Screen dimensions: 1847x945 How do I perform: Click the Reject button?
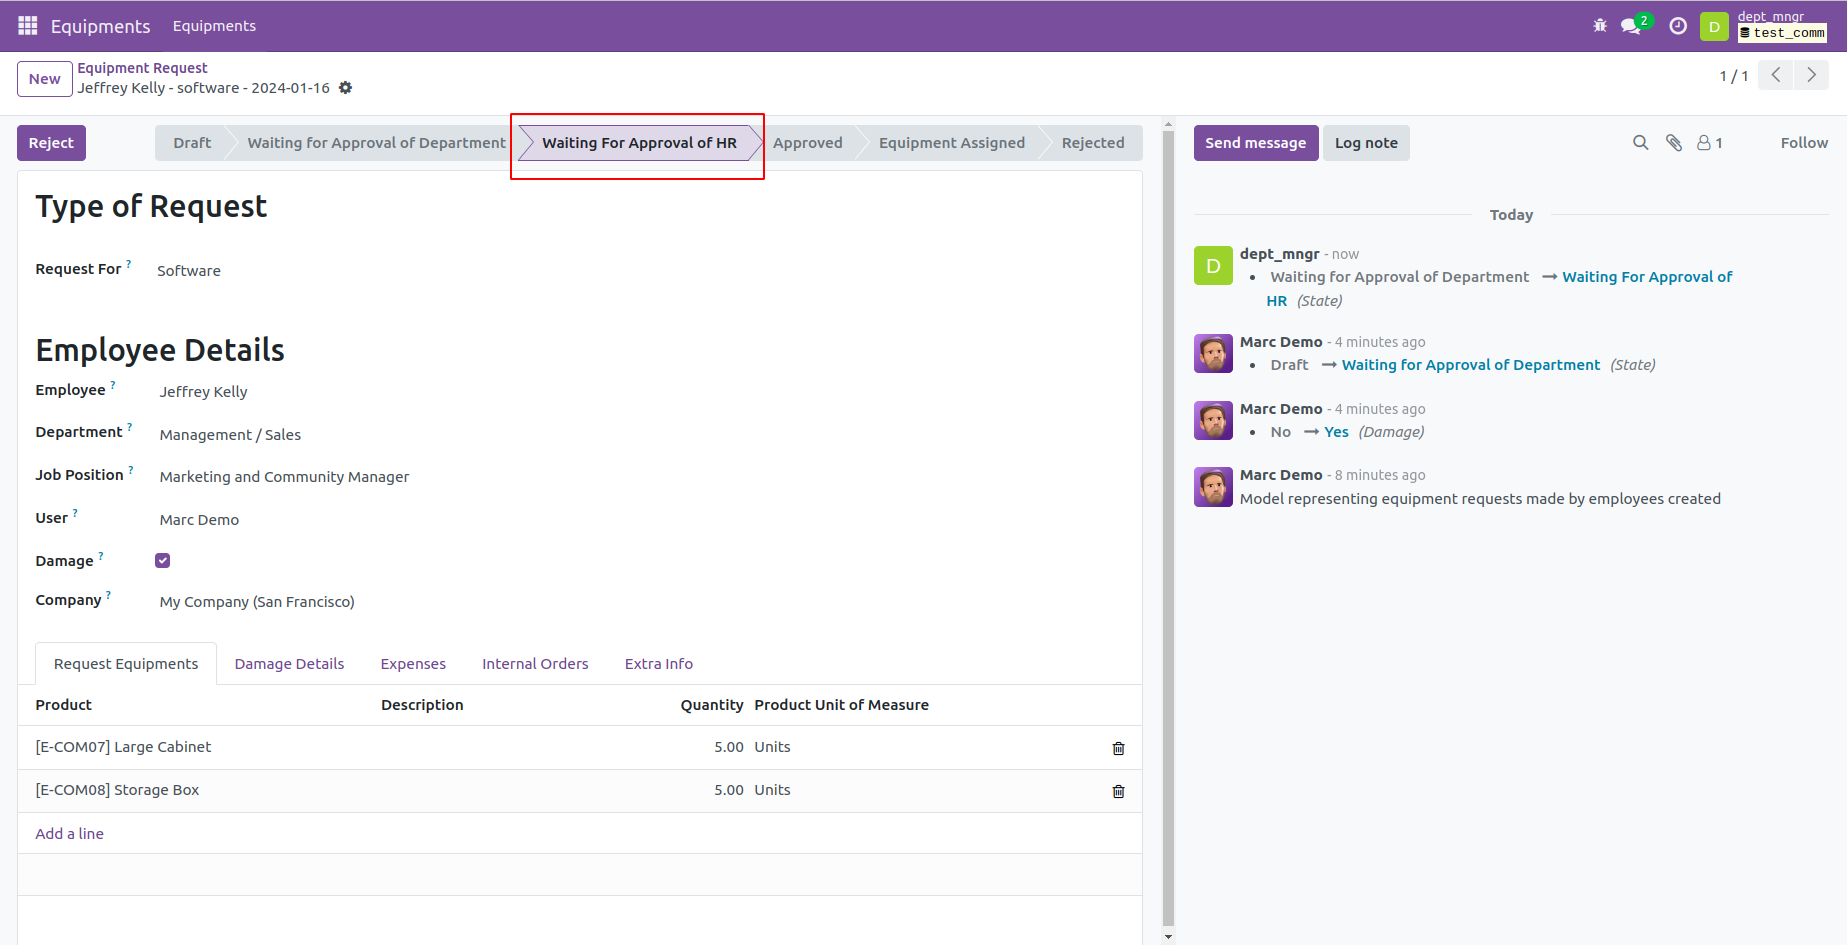click(x=51, y=143)
